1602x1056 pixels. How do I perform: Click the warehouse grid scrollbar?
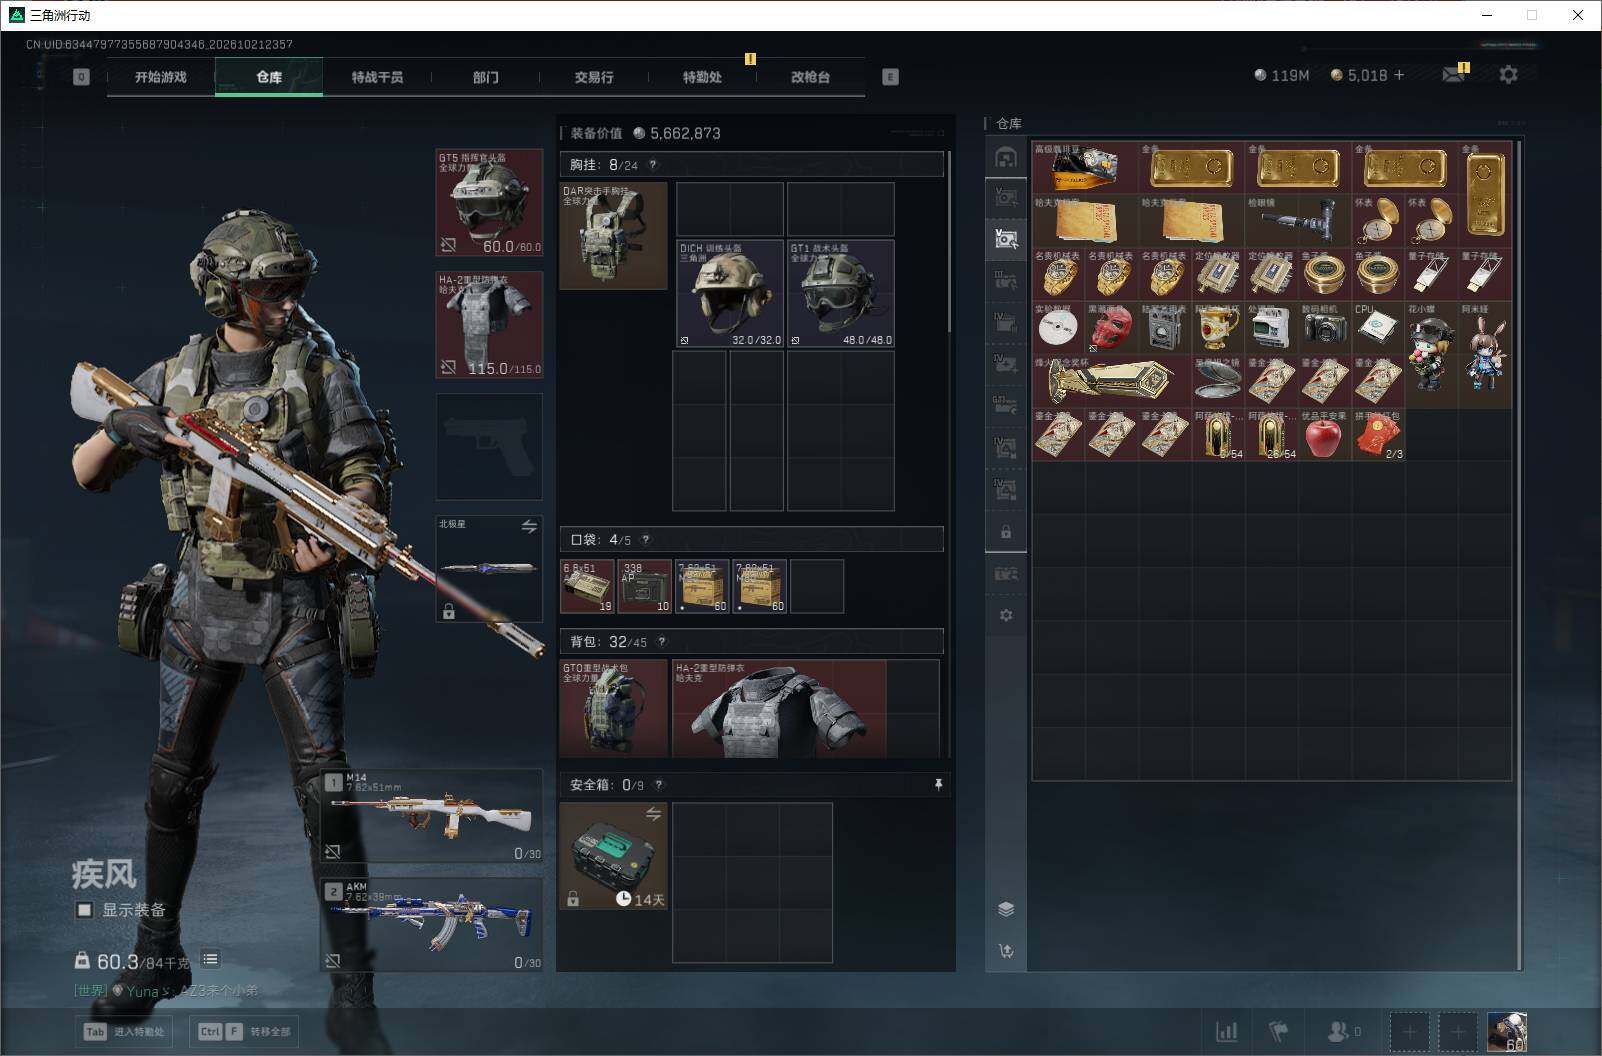(x=1519, y=555)
